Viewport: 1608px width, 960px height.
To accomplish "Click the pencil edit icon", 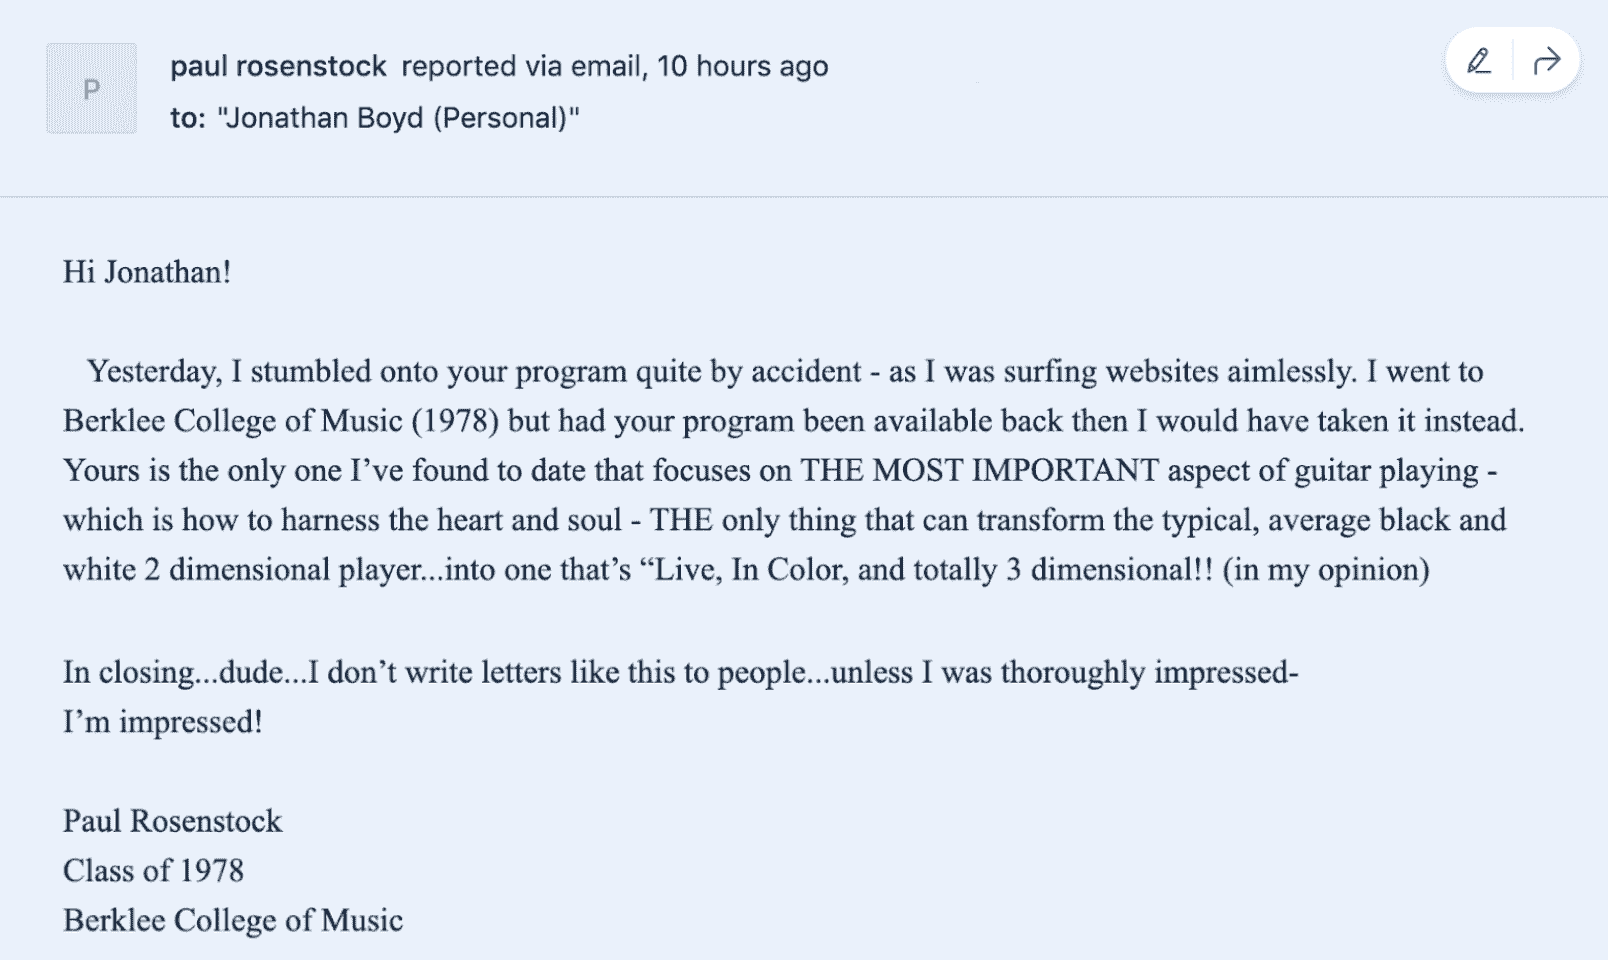I will click(x=1478, y=62).
